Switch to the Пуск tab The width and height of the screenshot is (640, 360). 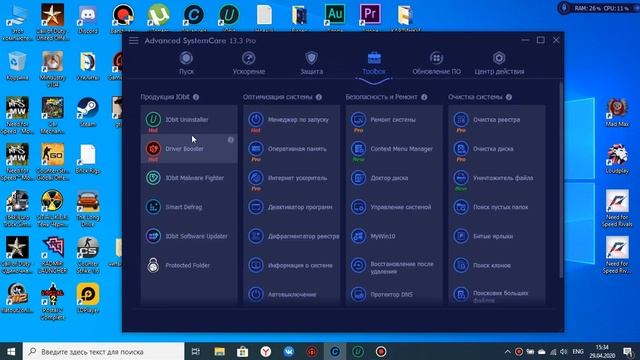click(x=186, y=63)
